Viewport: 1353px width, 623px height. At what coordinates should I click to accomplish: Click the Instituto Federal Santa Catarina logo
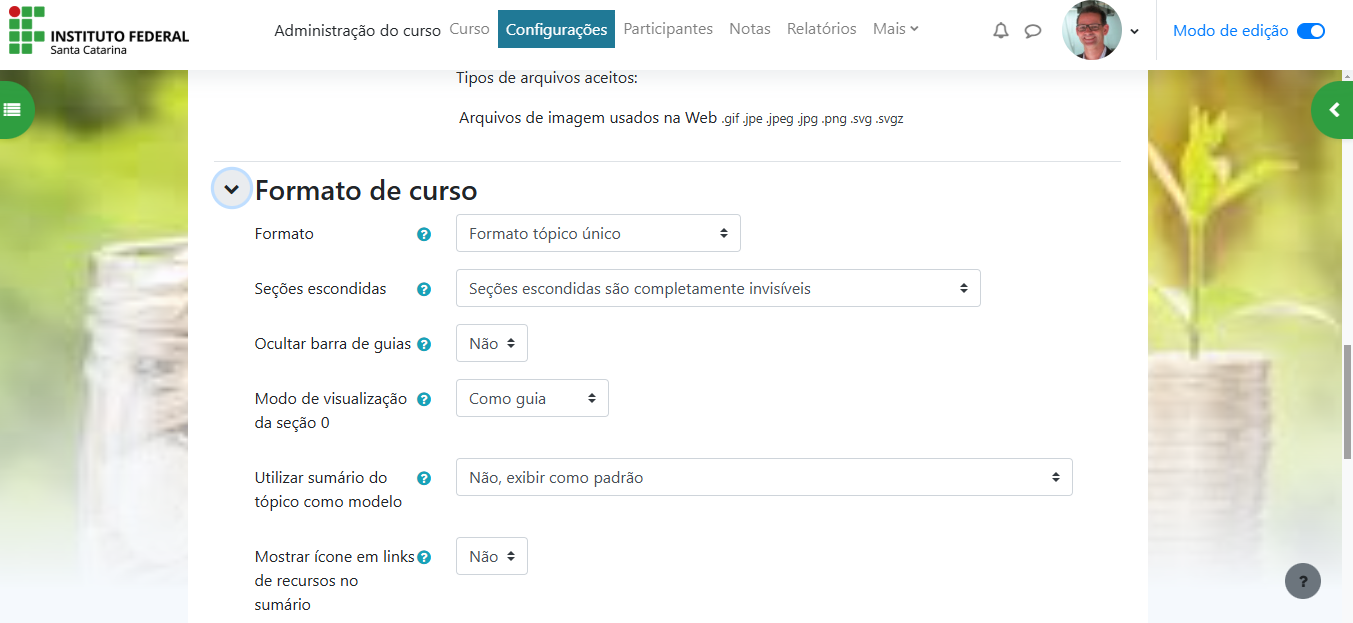pos(99,30)
